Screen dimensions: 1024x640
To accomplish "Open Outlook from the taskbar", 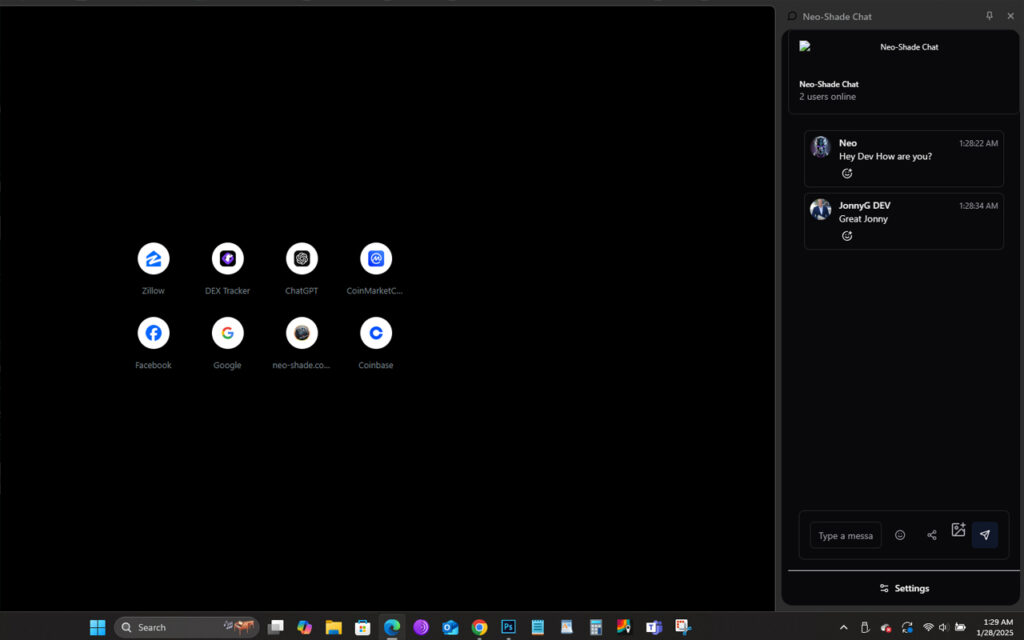I will click(450, 628).
